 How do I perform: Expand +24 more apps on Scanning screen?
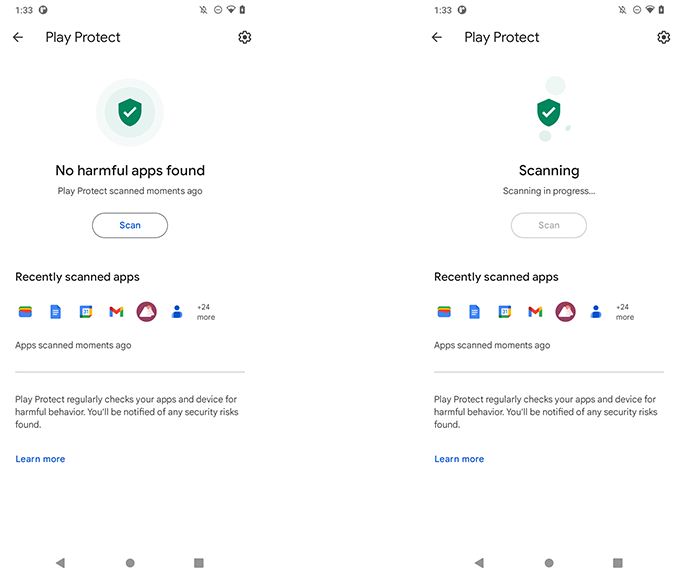click(x=625, y=312)
